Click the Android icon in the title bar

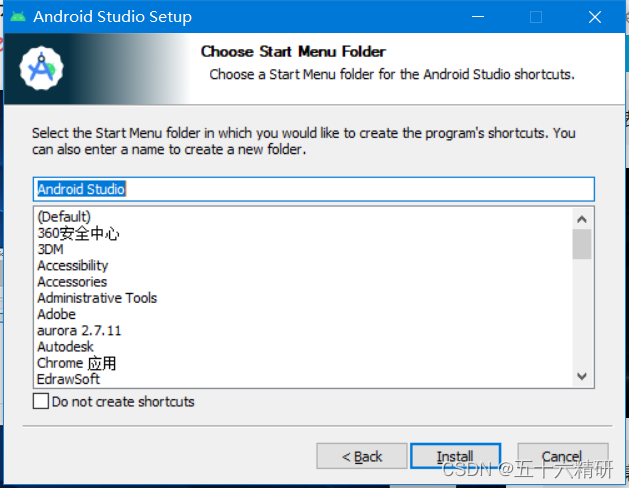pos(18,16)
